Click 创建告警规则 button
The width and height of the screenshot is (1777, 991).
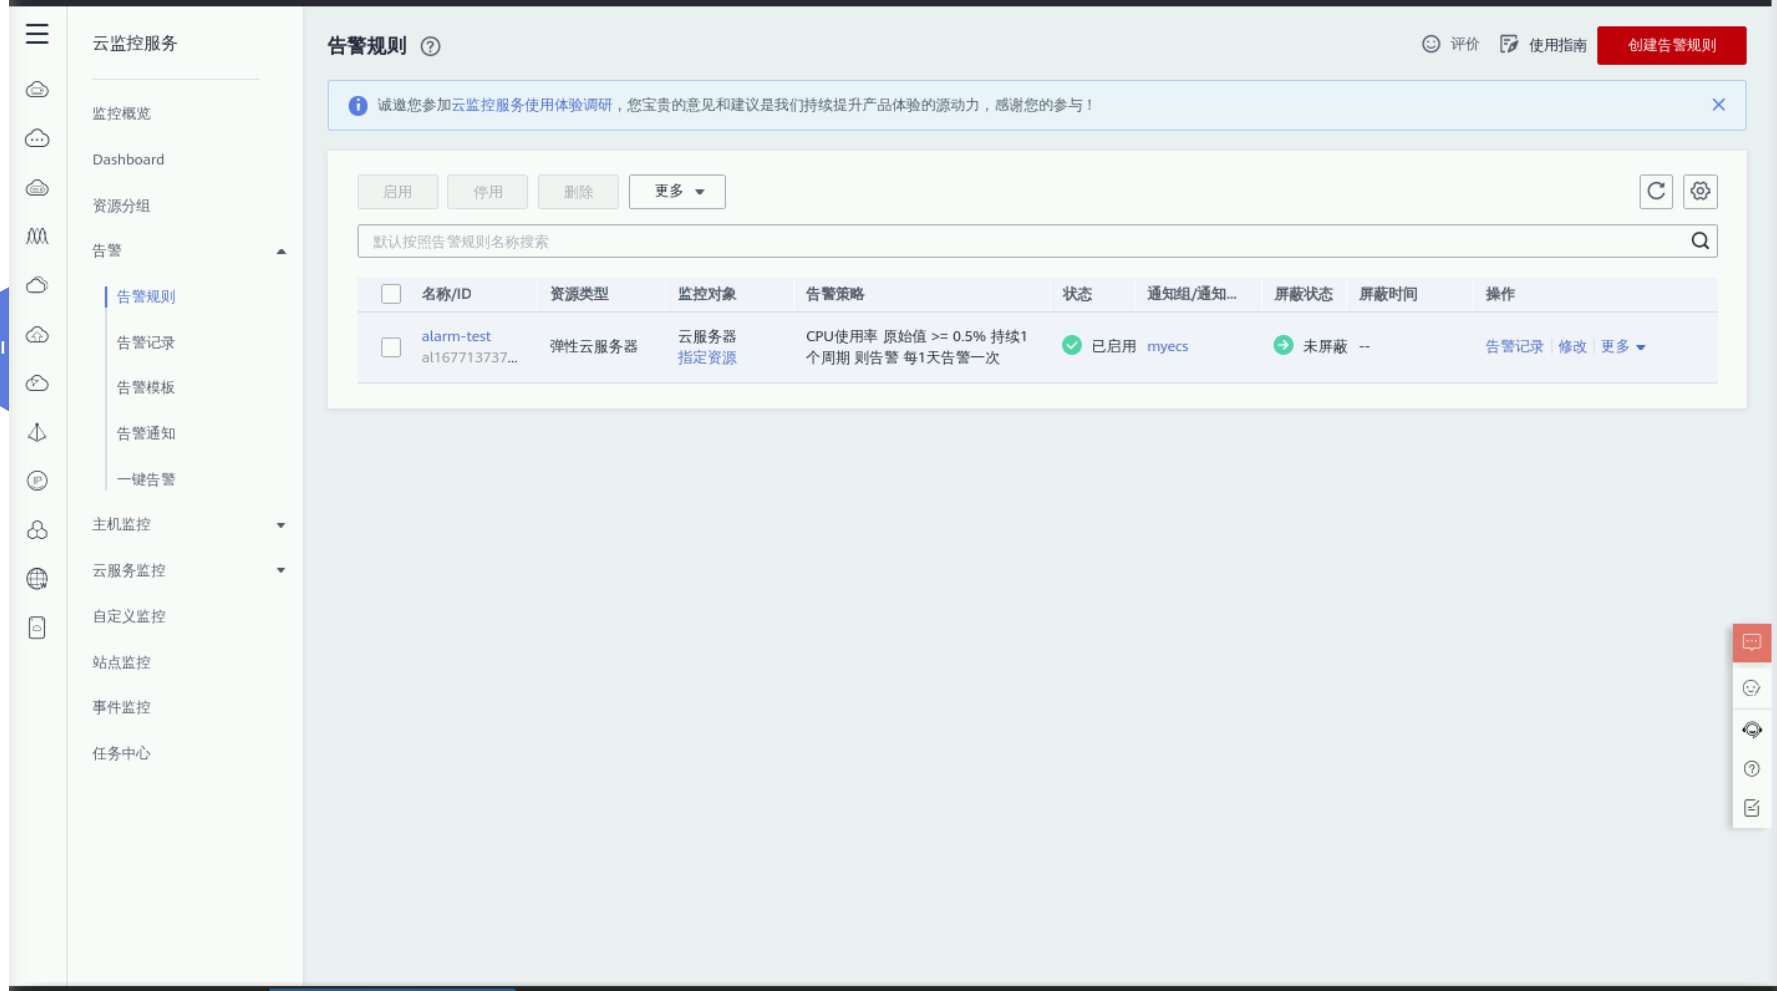pyautogui.click(x=1672, y=45)
